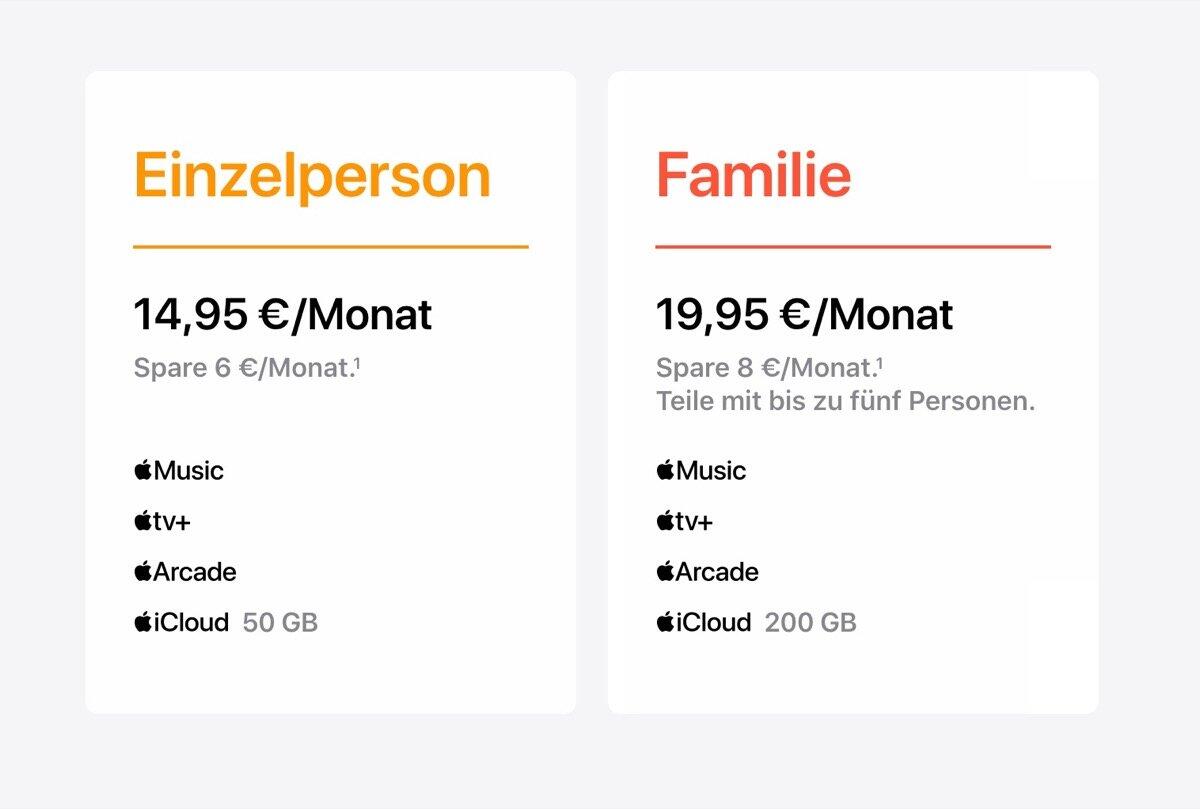Screen dimensions: 1200x809
Task: Open footnote 1 after Spare 6 €/Monat
Action: (358, 362)
